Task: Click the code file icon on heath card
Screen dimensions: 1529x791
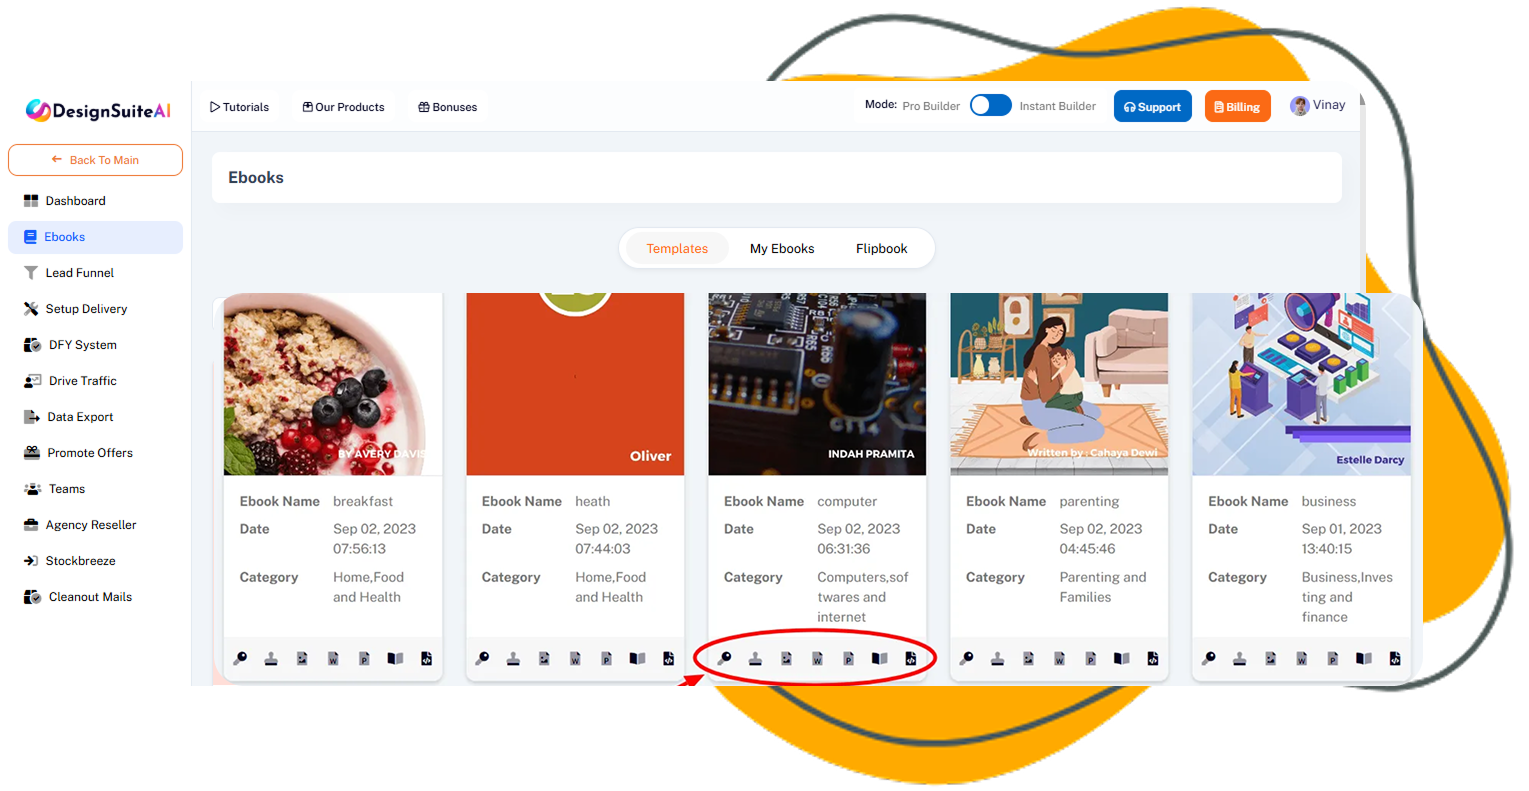Action: pyautogui.click(x=668, y=658)
